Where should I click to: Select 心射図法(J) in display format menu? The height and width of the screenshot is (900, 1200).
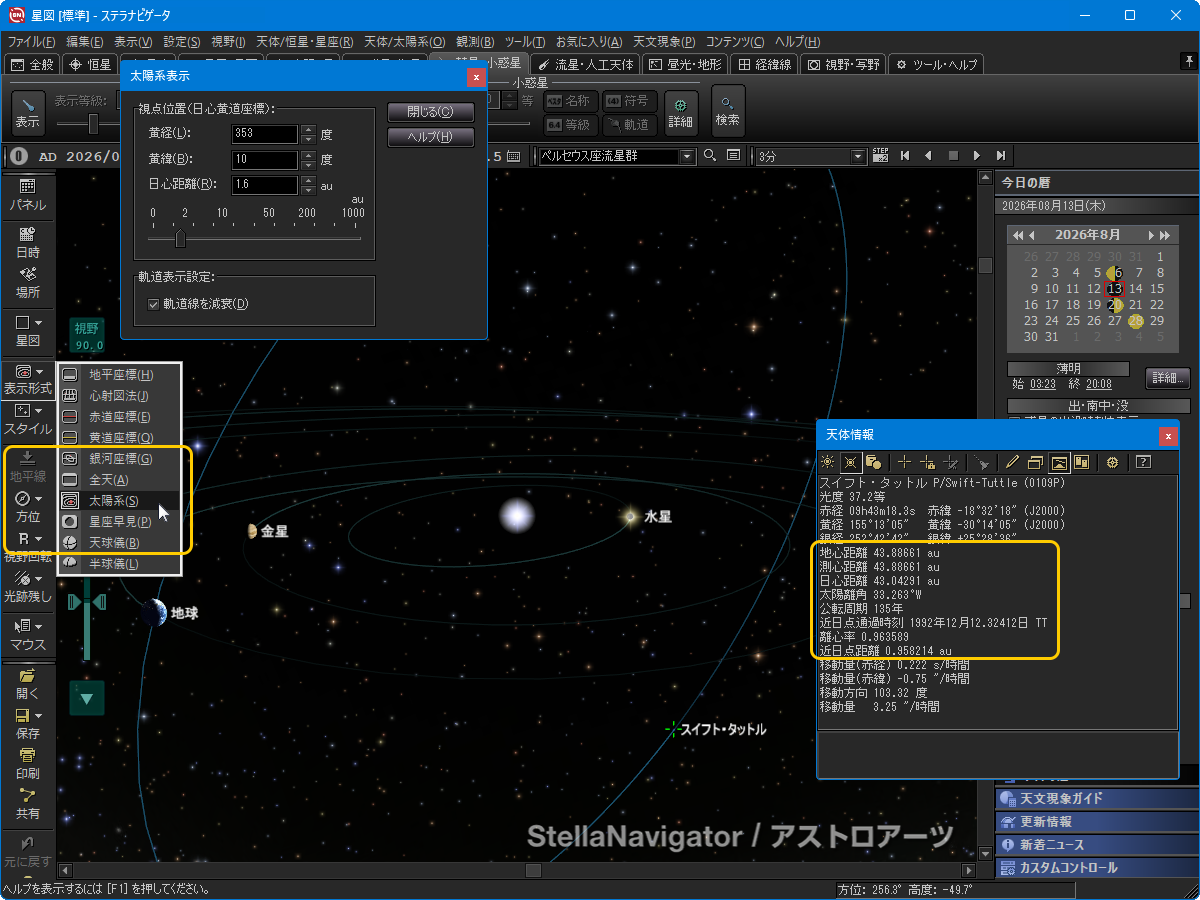tap(120, 396)
